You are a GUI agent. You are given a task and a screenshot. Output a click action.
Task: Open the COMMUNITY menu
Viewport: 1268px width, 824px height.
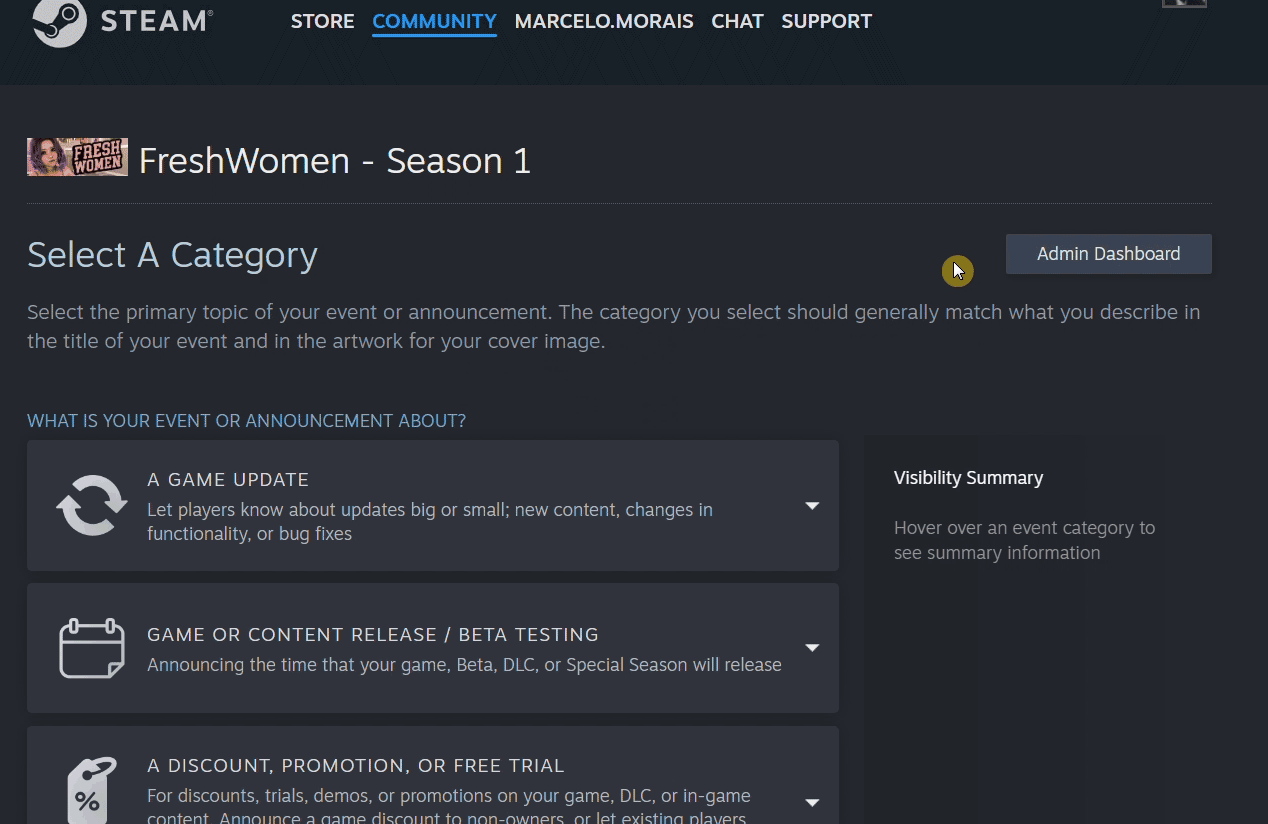pos(434,21)
